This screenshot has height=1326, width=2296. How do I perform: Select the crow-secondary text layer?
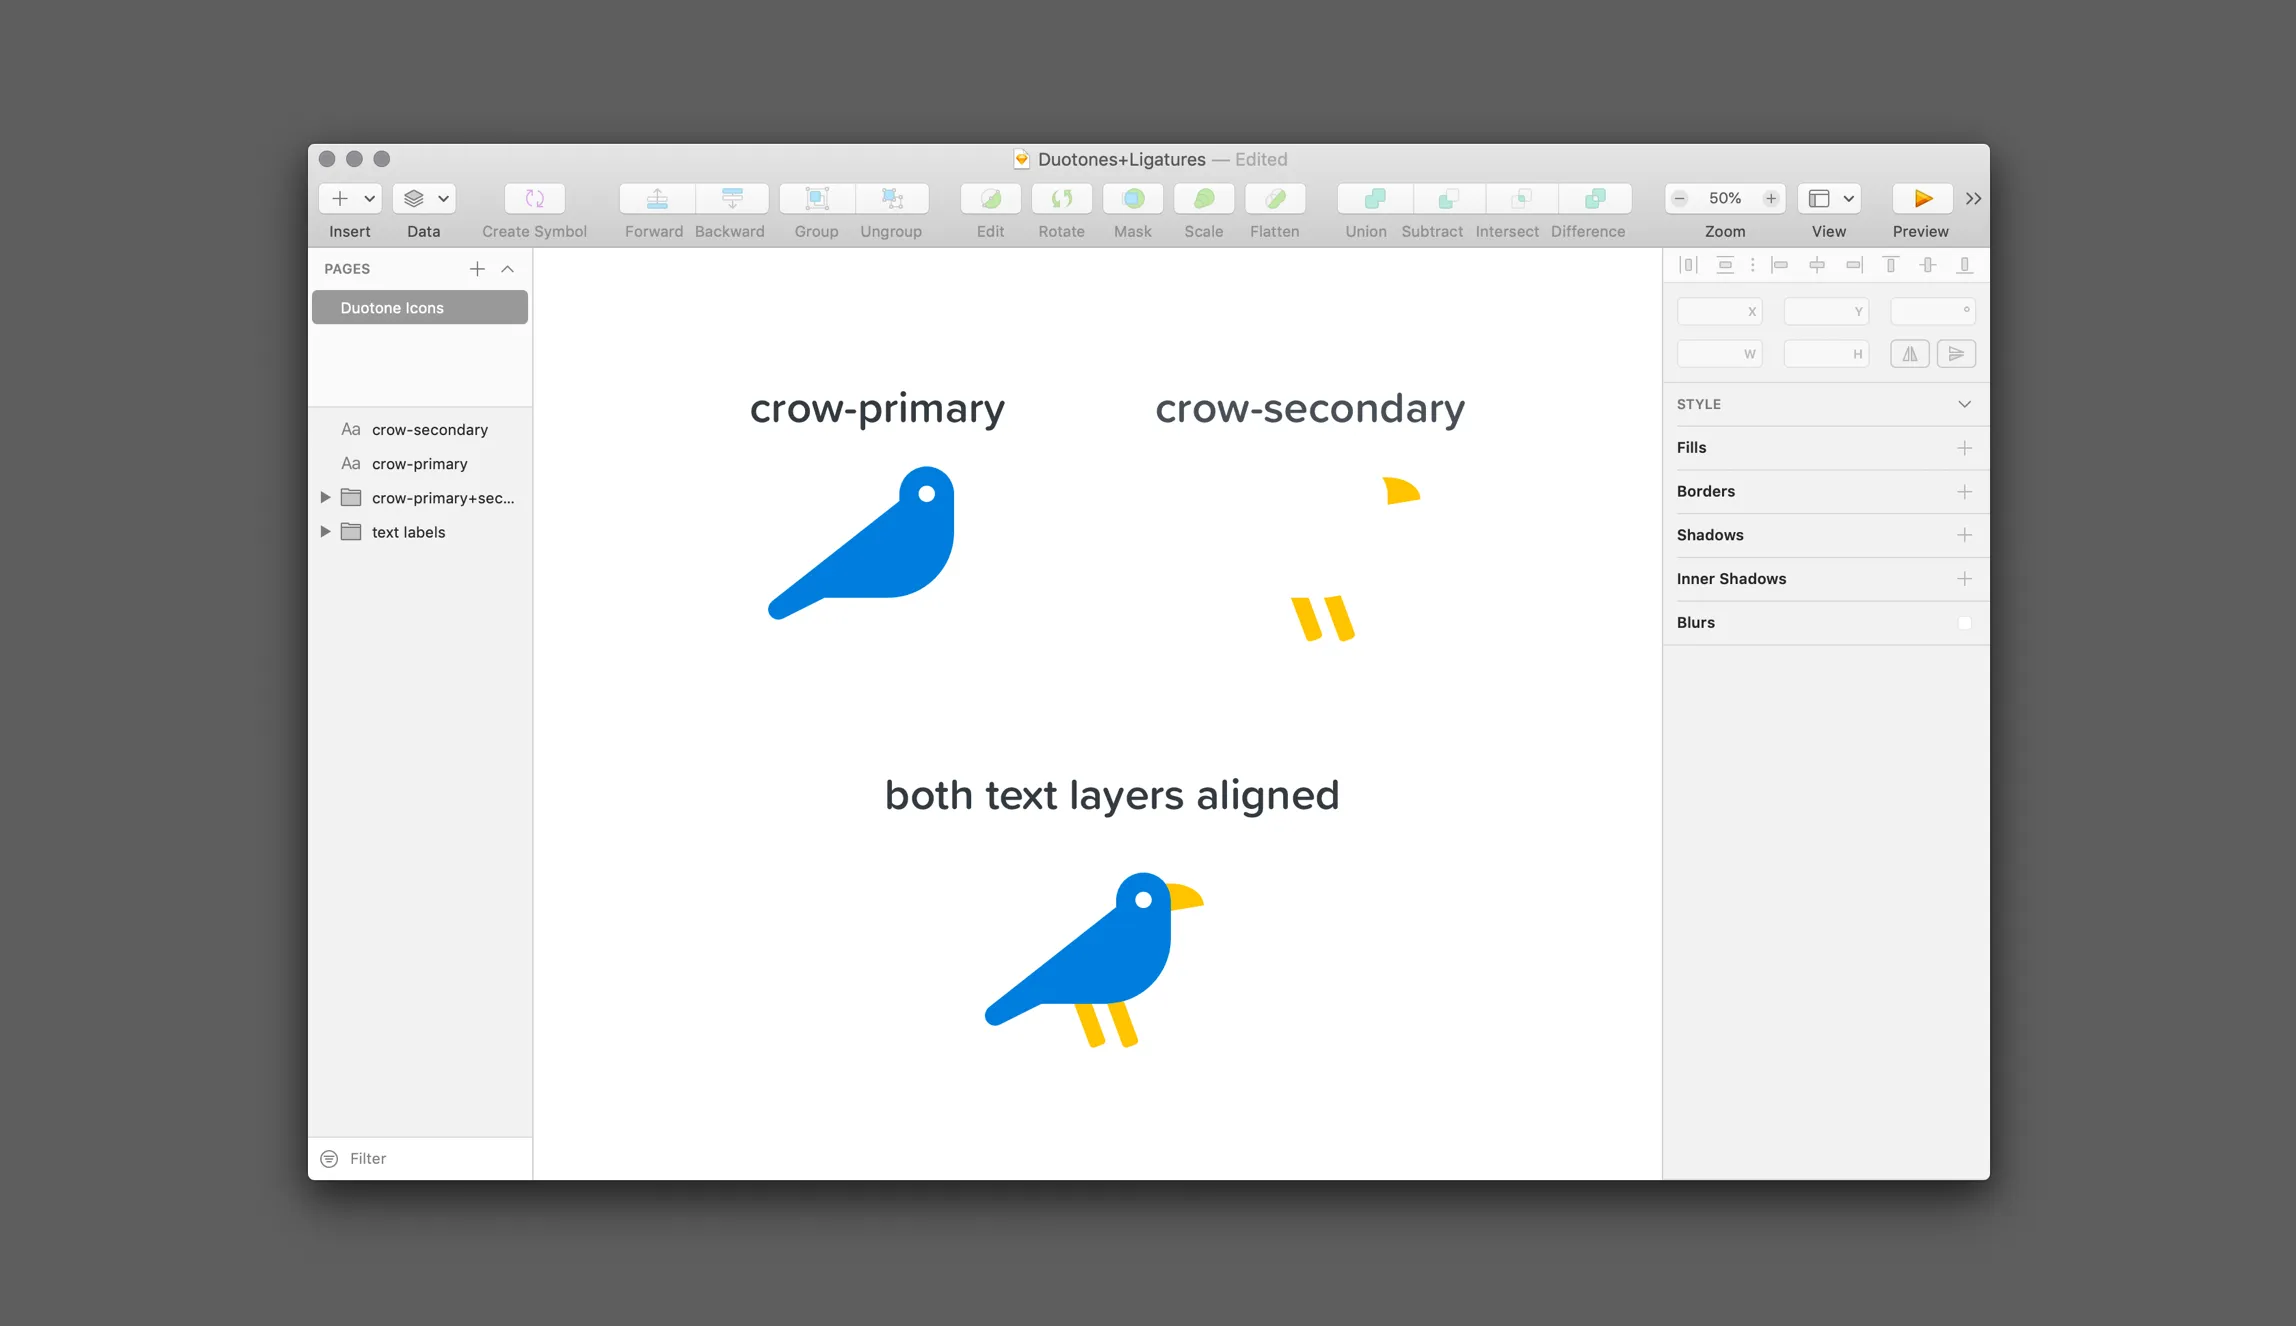[x=430, y=429]
